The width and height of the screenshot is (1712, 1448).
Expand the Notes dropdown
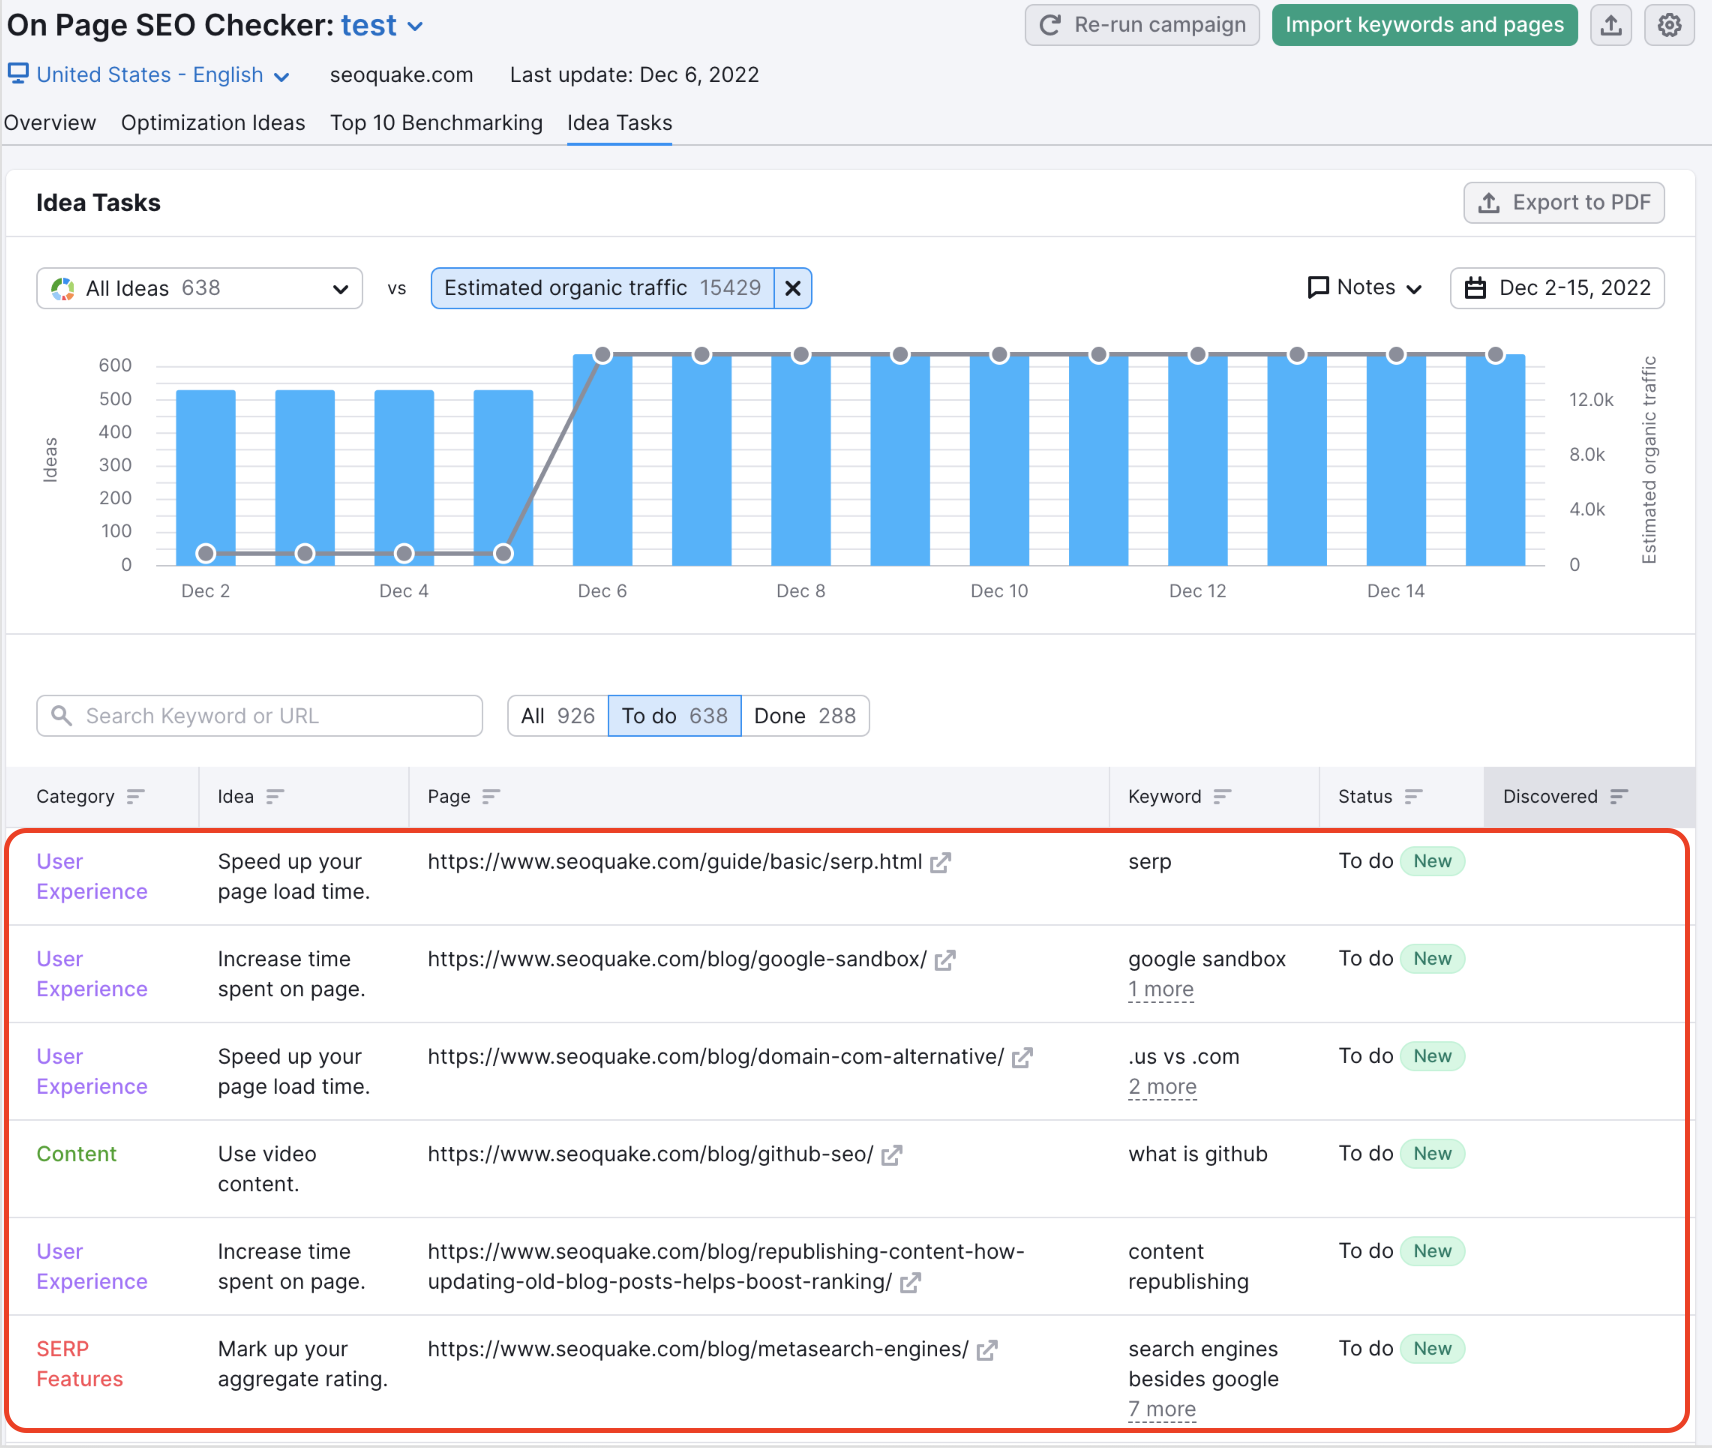click(x=1365, y=288)
